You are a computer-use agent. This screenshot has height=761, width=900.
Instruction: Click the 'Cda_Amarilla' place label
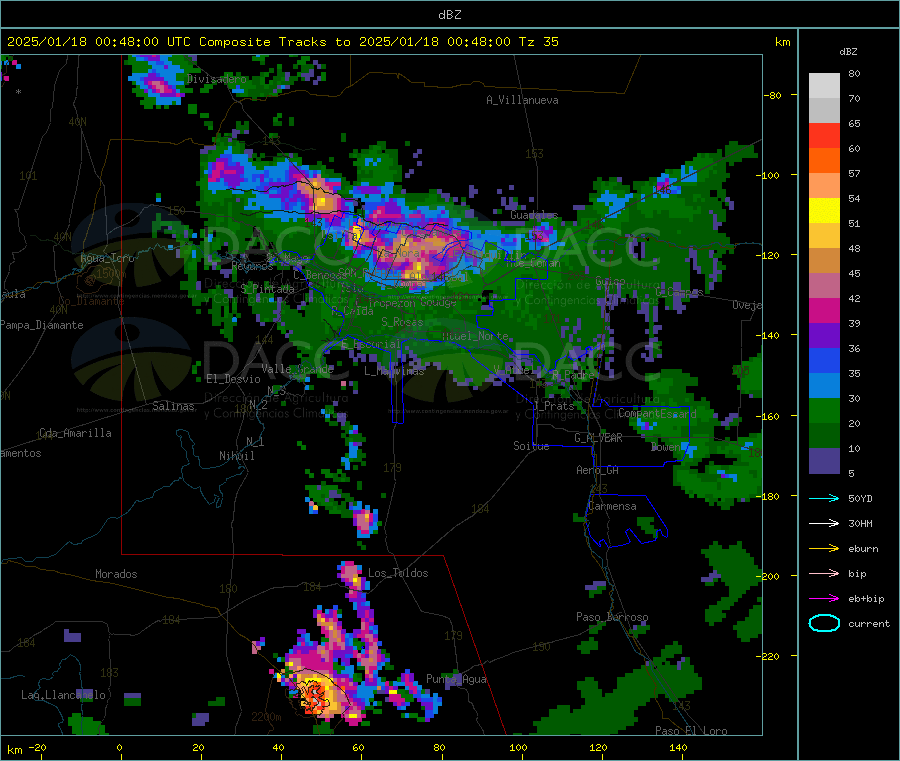pyautogui.click(x=75, y=433)
